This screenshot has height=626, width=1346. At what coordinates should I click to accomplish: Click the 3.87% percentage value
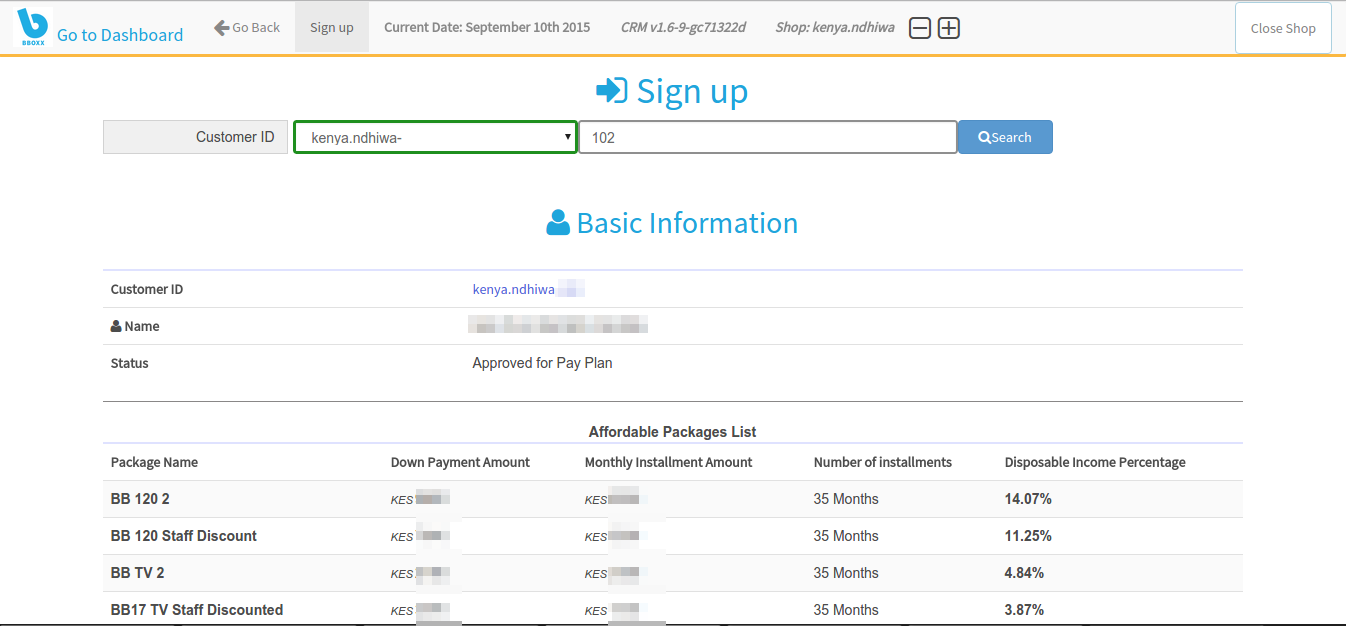tap(1024, 610)
